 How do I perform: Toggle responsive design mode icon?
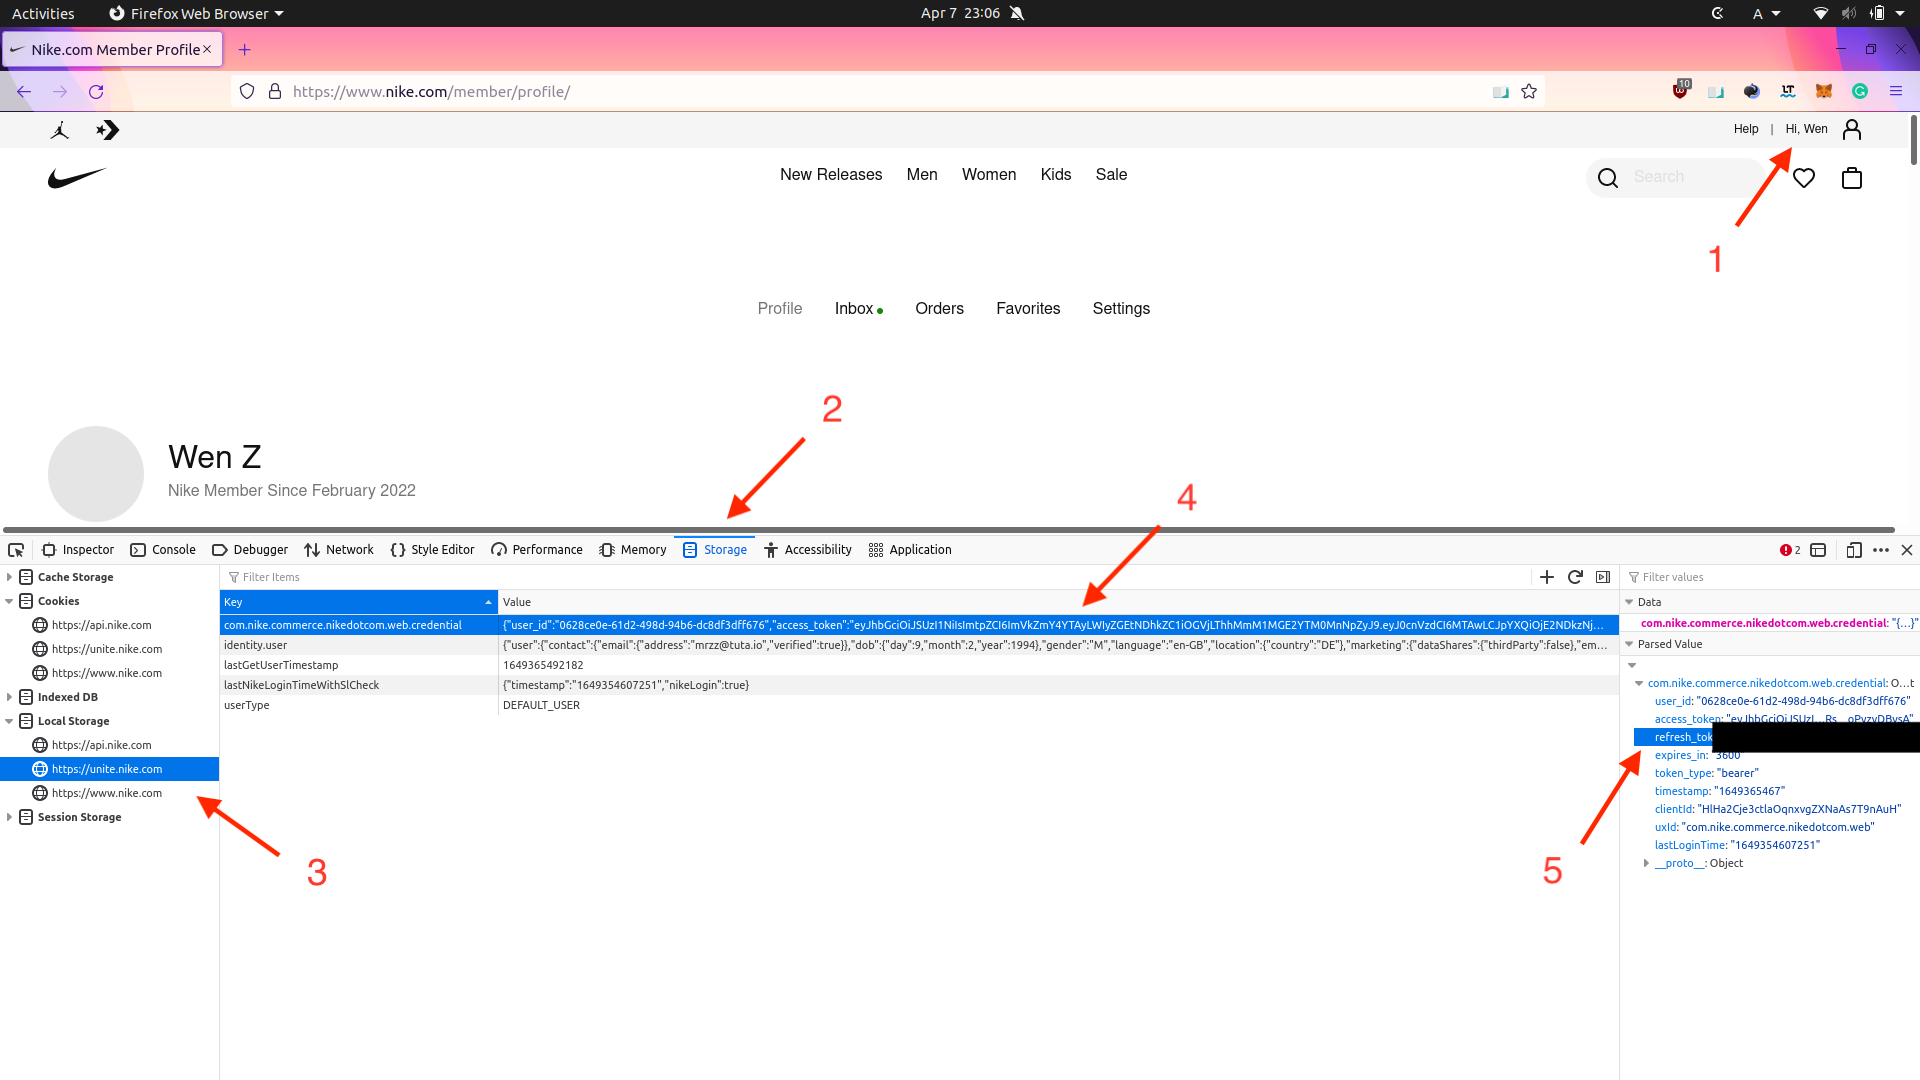1853,550
